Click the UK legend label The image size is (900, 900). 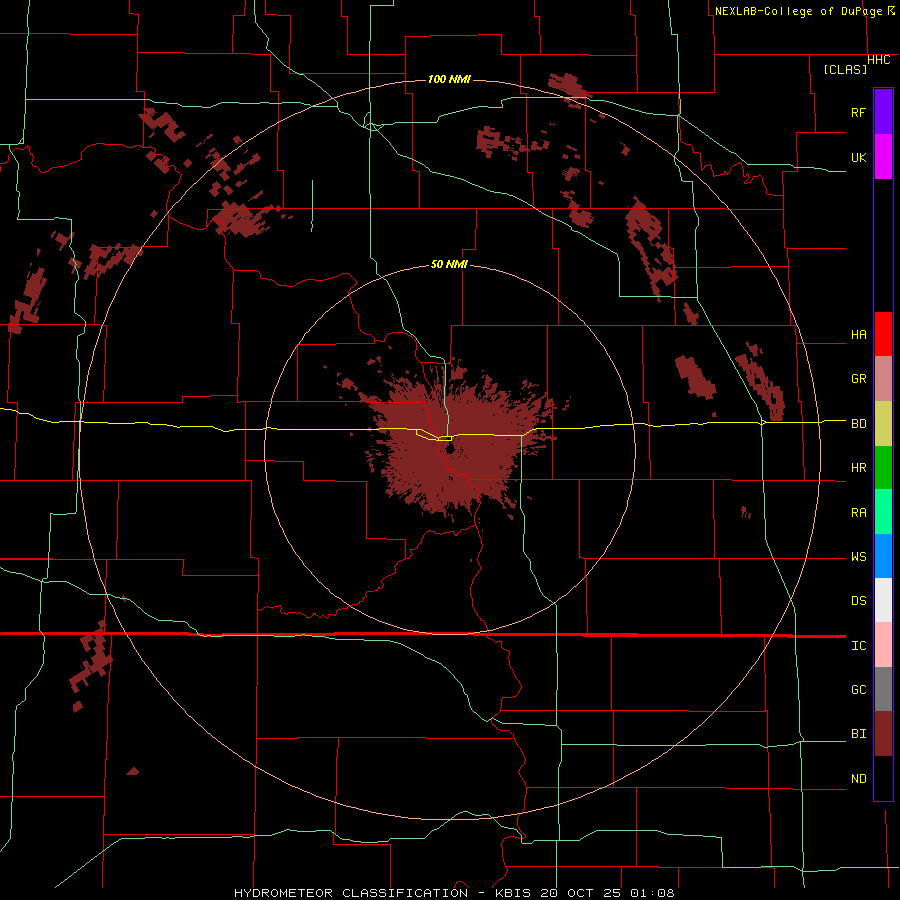pyautogui.click(x=858, y=157)
